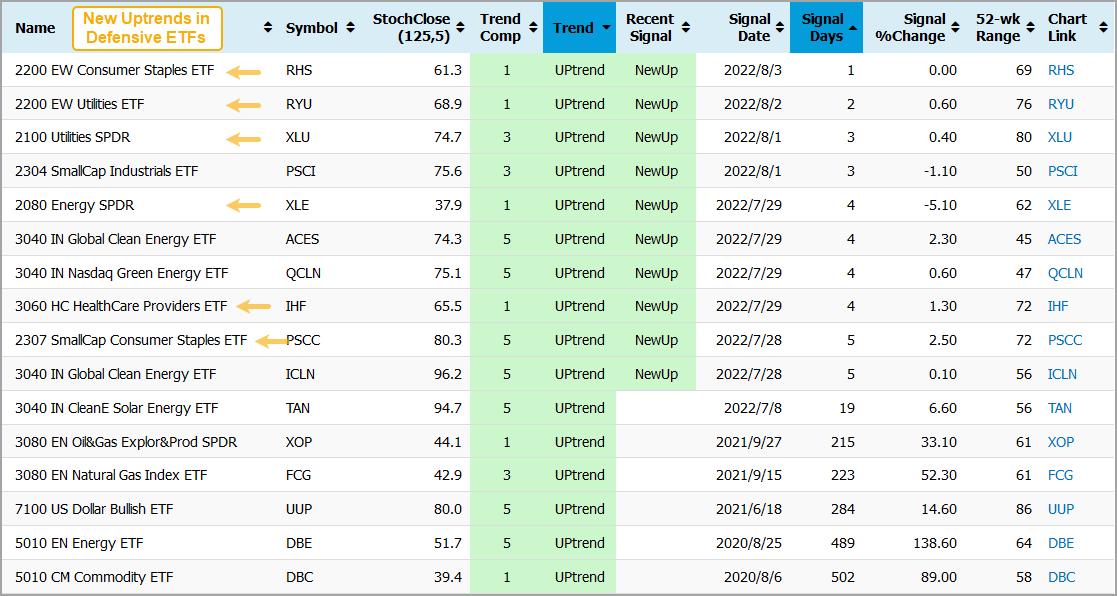Image resolution: width=1117 pixels, height=596 pixels.
Task: Follow the TAN chart link
Action: (x=1059, y=408)
